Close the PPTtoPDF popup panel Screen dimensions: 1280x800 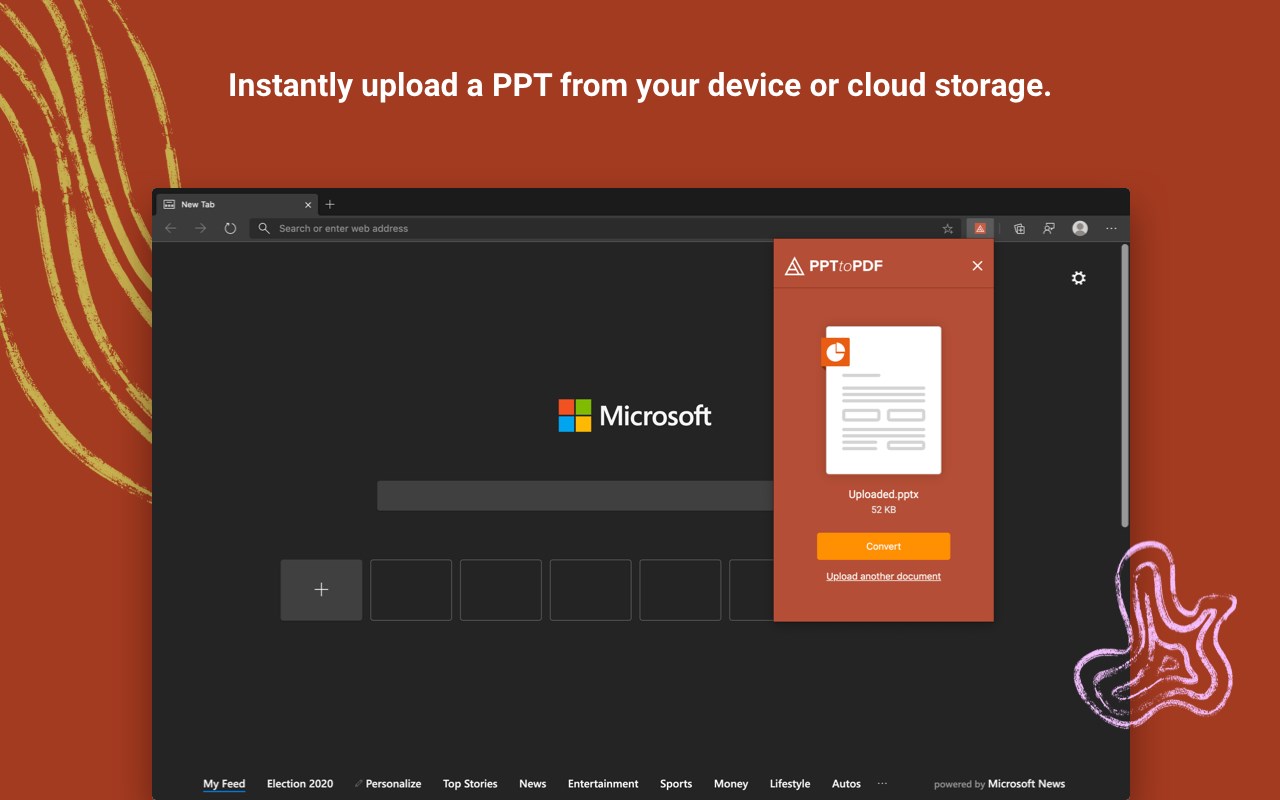[977, 266]
